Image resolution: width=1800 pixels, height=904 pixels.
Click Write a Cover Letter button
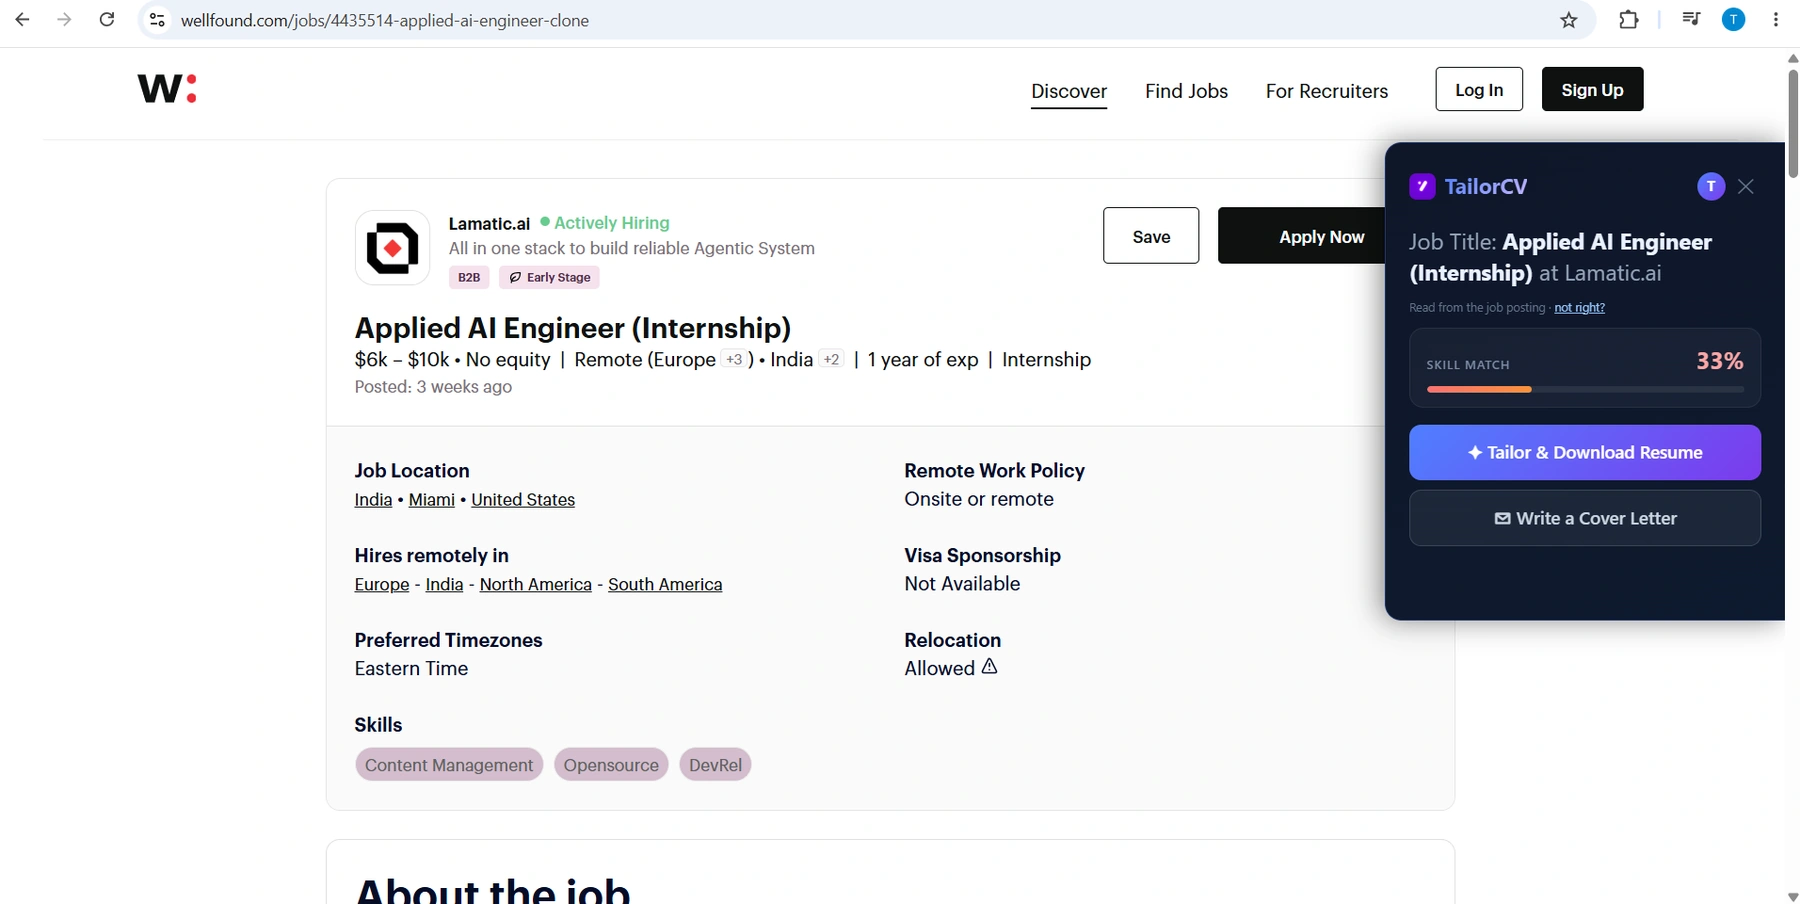[1585, 518]
